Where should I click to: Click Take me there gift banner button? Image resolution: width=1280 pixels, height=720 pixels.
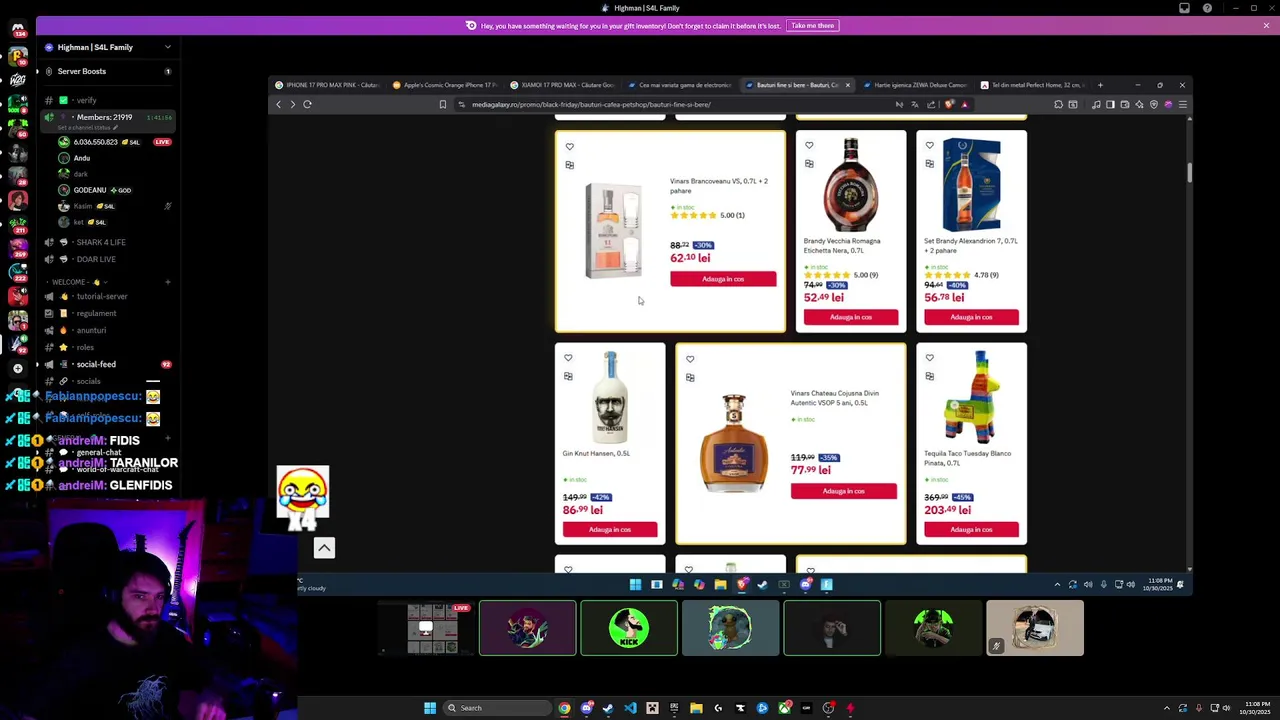pos(812,26)
